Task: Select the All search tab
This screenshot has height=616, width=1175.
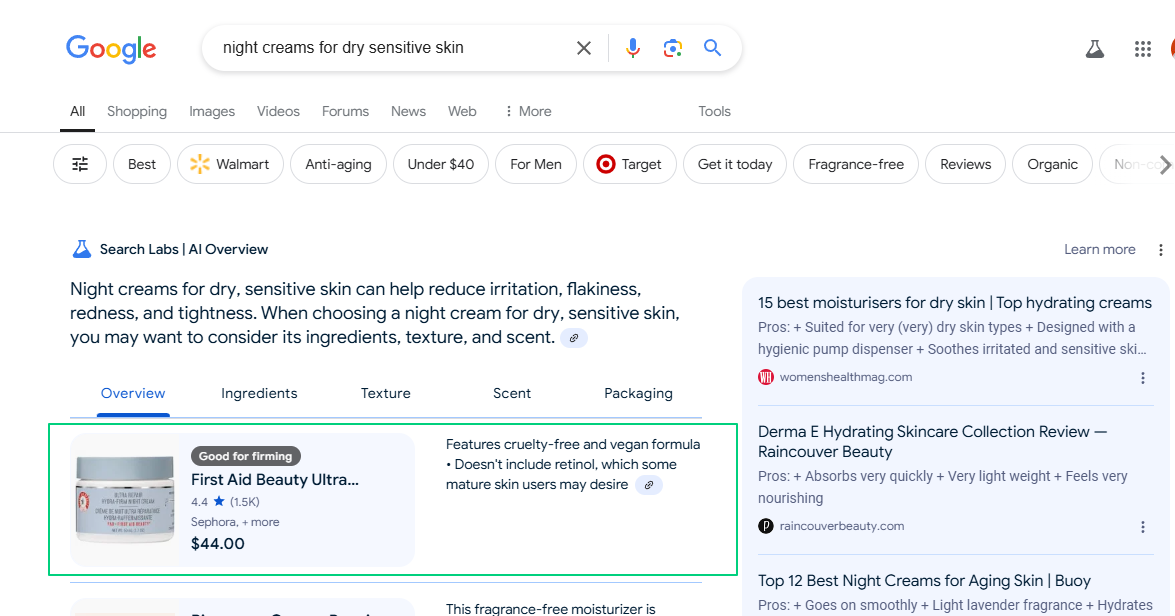Action: pyautogui.click(x=77, y=112)
